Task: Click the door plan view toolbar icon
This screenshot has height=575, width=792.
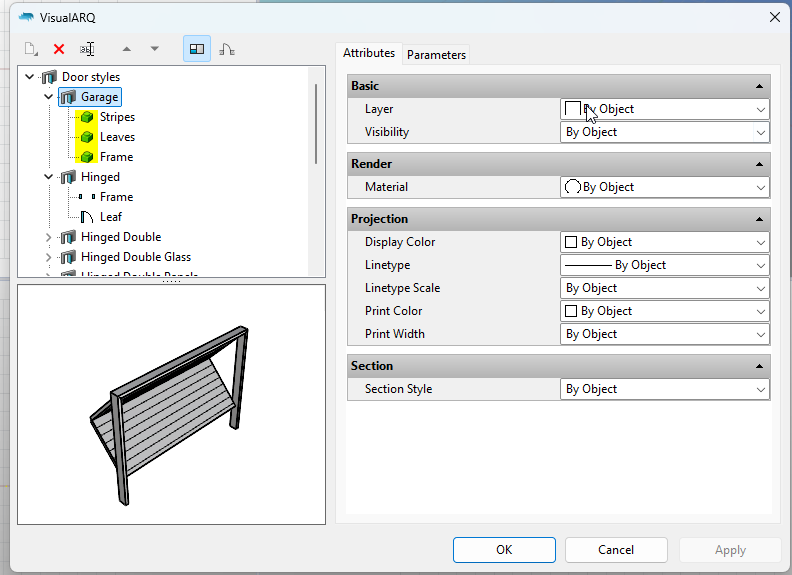Action: 227,49
